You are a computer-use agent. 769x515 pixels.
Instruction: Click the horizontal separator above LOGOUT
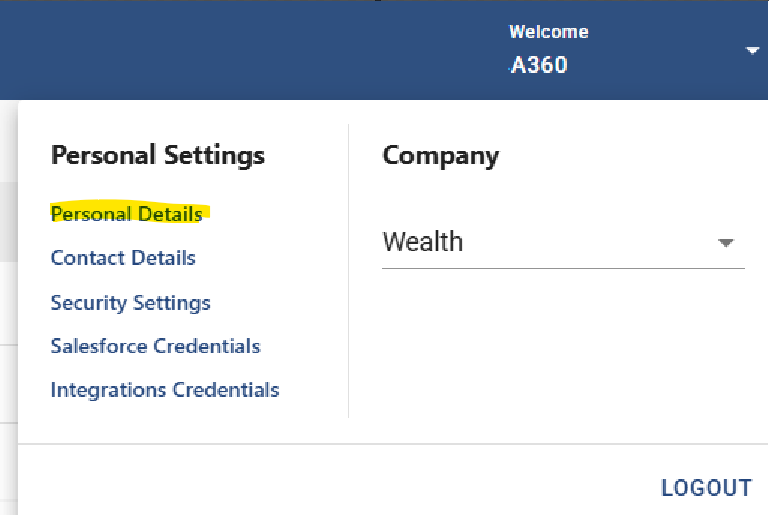click(x=393, y=444)
